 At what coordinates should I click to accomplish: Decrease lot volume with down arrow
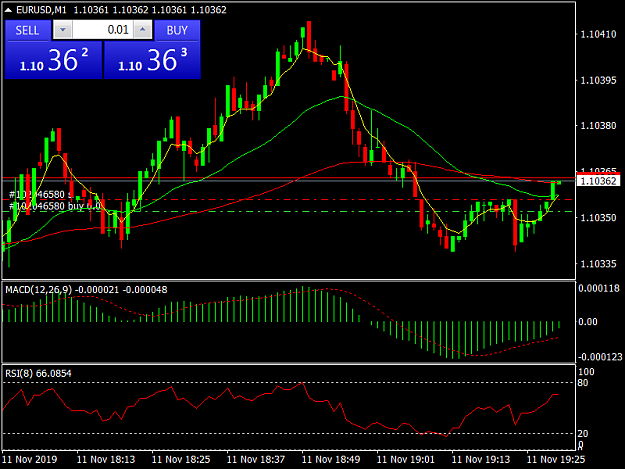[63, 30]
